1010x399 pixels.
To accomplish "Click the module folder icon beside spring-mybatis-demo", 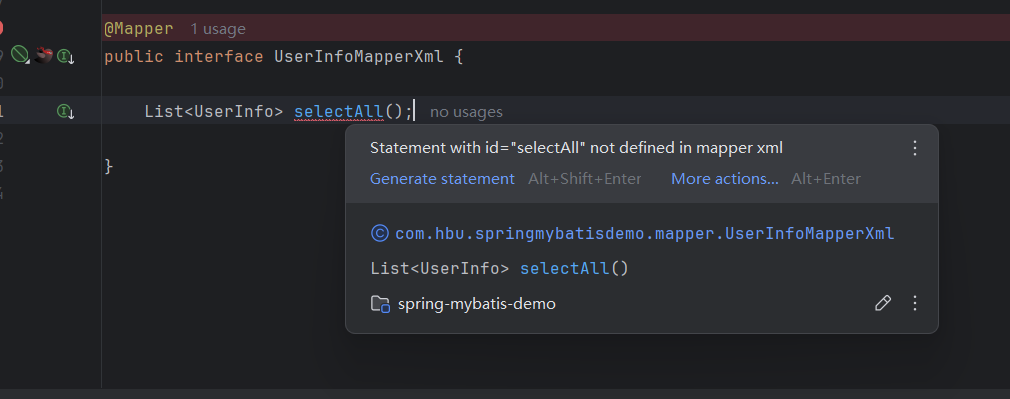I will tap(381, 304).
